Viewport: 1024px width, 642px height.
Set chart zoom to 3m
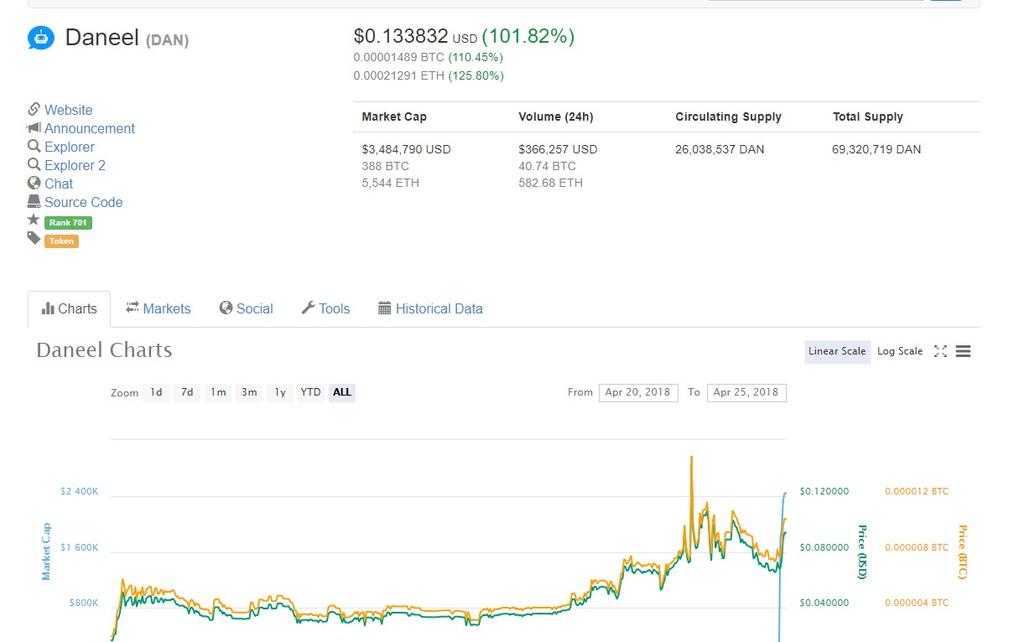click(x=249, y=393)
